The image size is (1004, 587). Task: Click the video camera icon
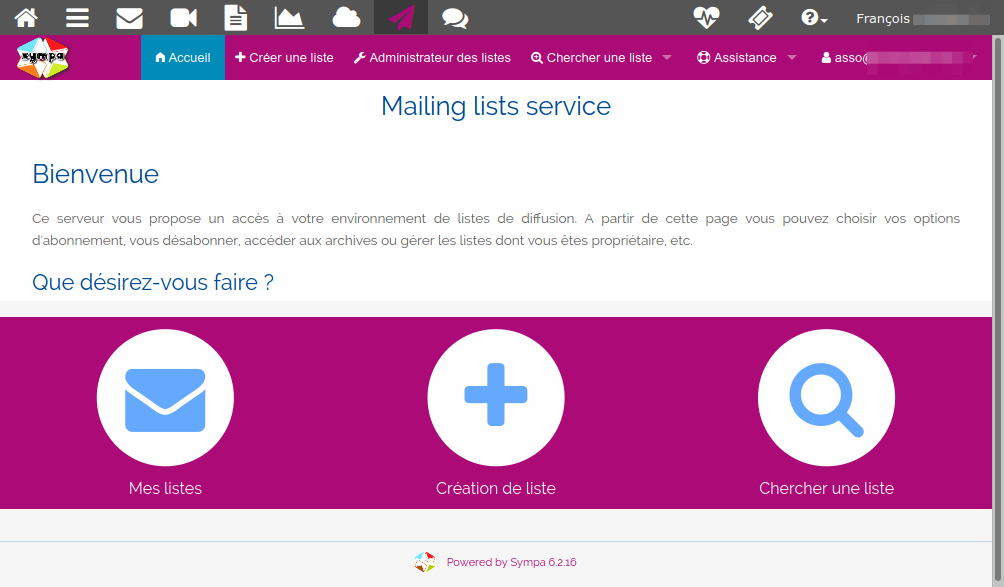click(x=183, y=18)
